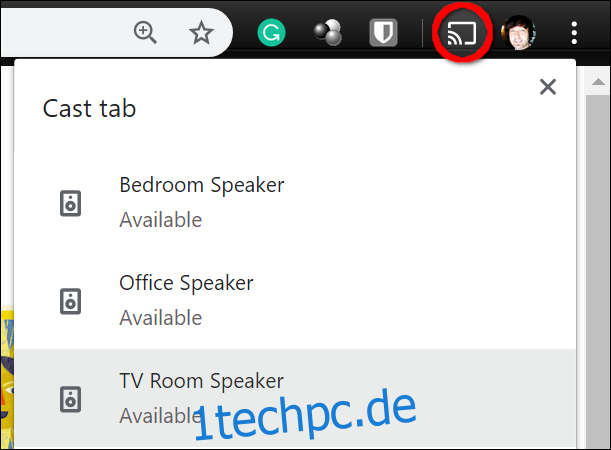611x450 pixels.
Task: Click the three-spheres extension icon
Action: (328, 33)
